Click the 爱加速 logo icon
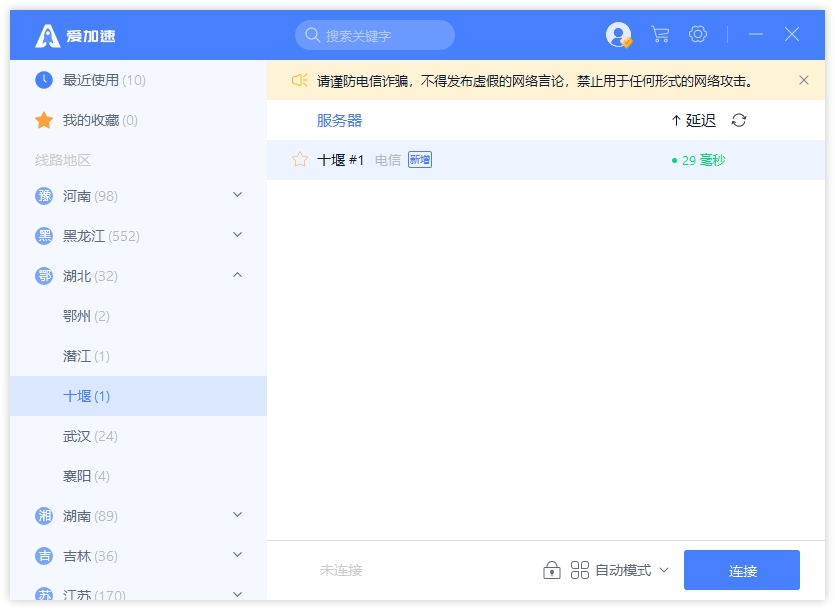 pyautogui.click(x=48, y=36)
